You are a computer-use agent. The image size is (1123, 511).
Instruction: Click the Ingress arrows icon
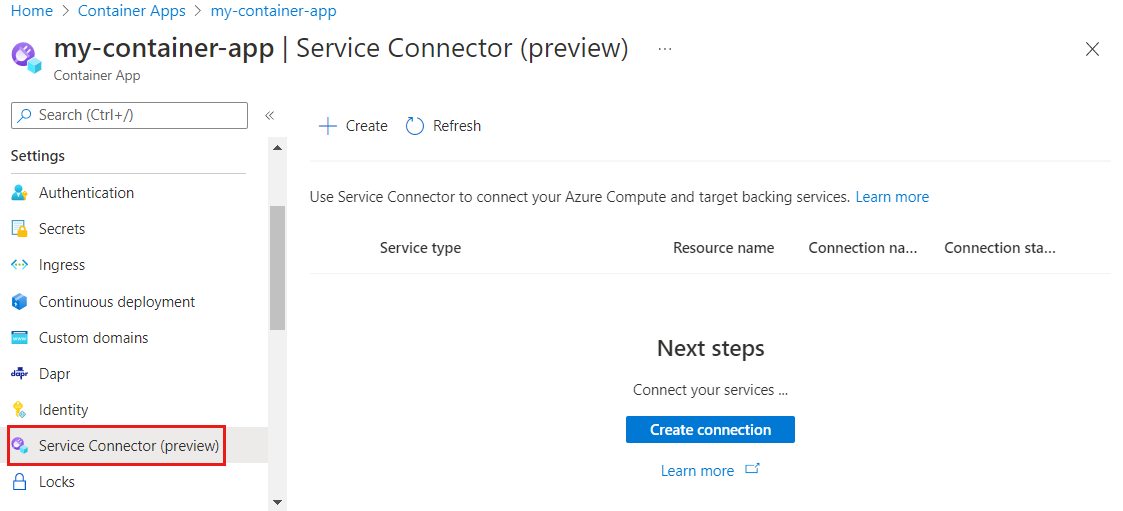(x=19, y=265)
